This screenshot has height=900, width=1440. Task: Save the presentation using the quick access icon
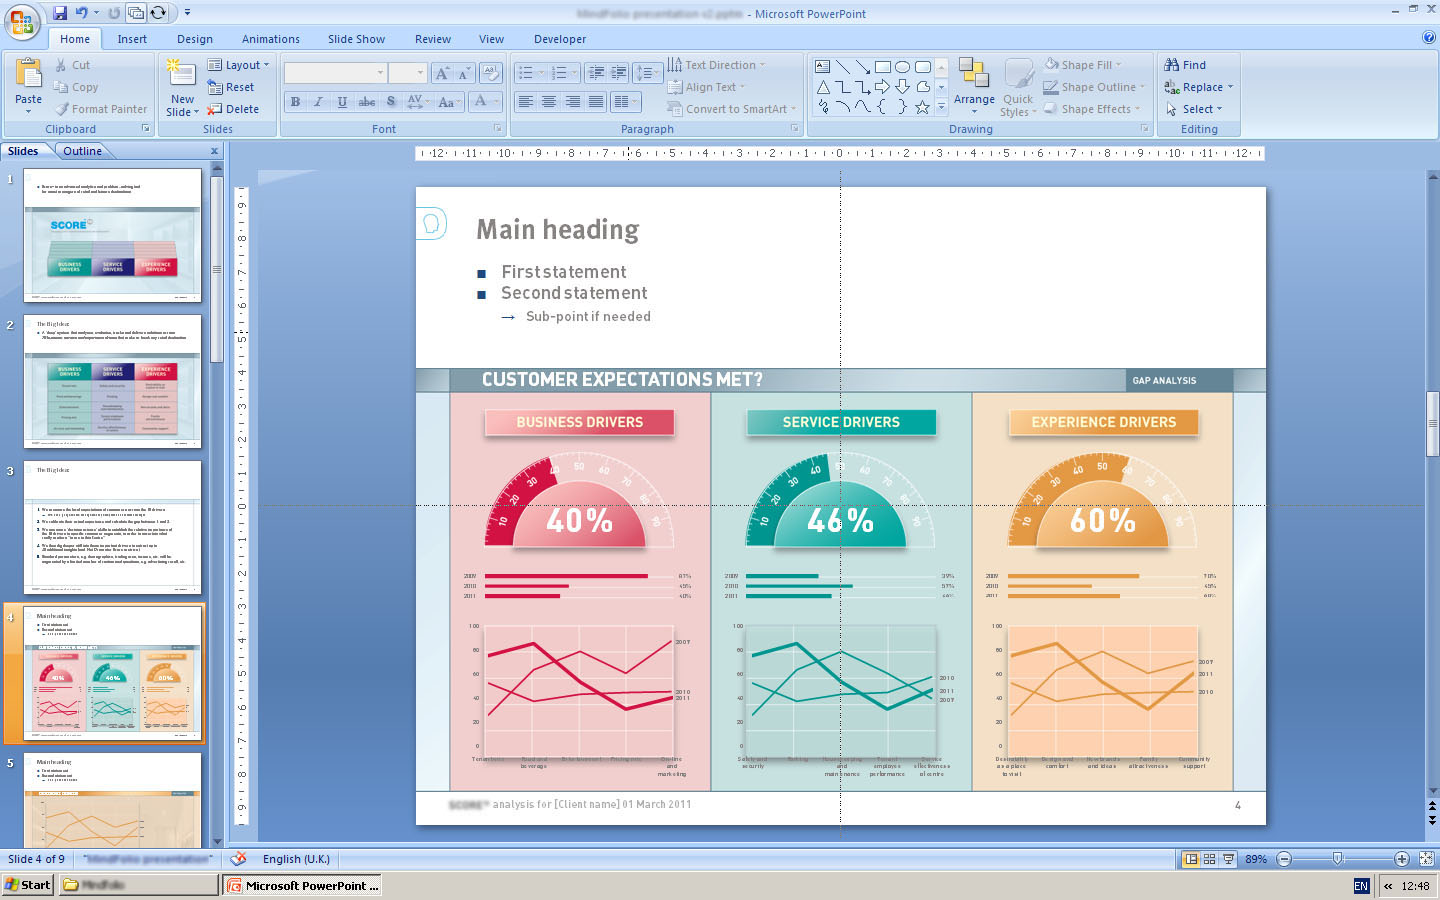[60, 13]
